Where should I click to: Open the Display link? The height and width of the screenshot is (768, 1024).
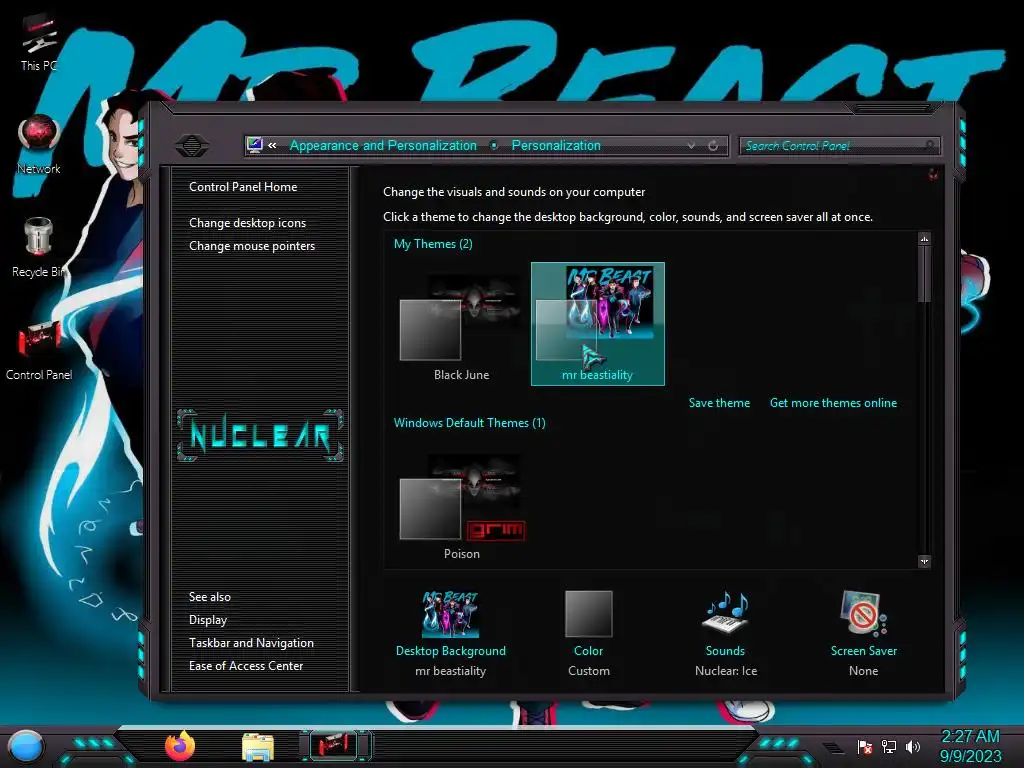tap(208, 620)
